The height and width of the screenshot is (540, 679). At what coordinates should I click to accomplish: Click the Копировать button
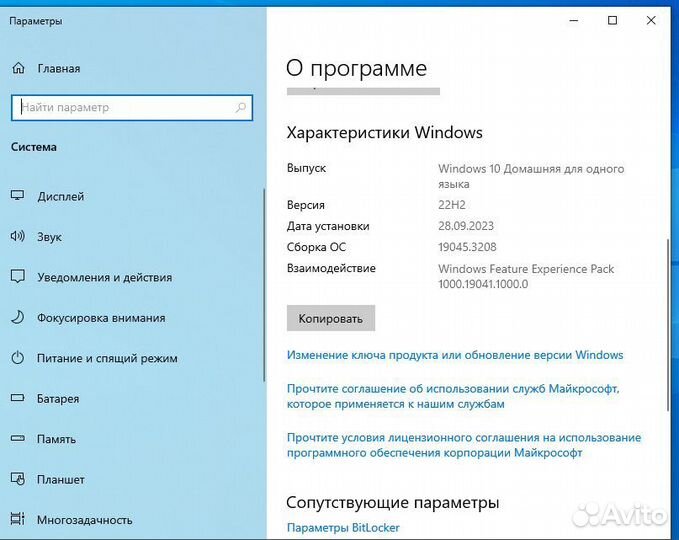click(x=331, y=318)
